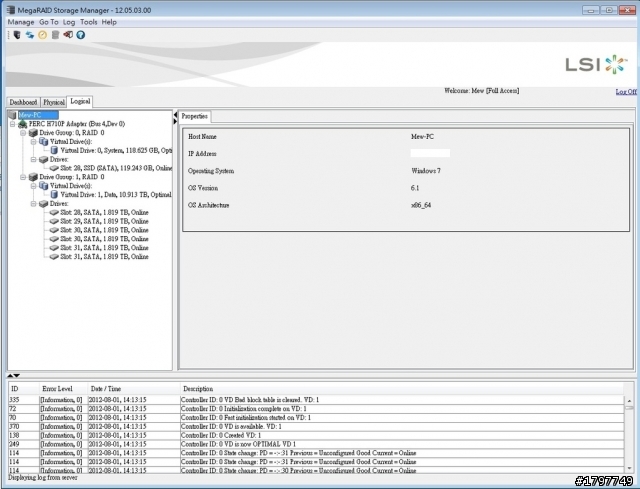Image resolution: width=640 pixels, height=489 pixels.
Task: Select the Logical tab
Action: (80, 101)
